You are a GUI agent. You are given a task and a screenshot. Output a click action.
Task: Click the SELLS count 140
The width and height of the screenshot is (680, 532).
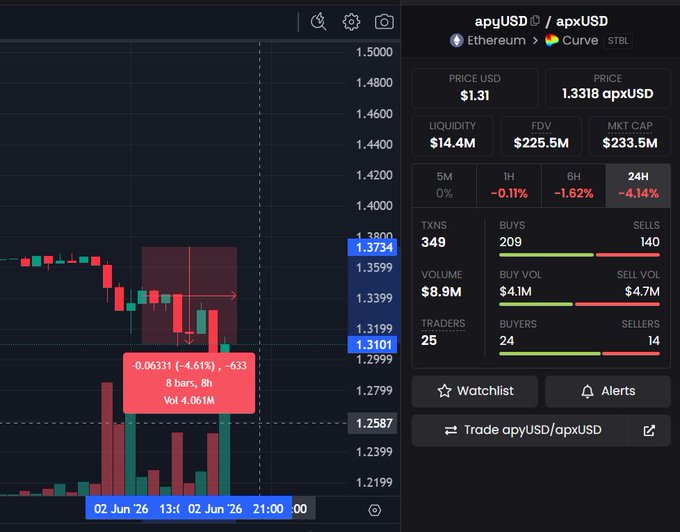click(x=650, y=242)
